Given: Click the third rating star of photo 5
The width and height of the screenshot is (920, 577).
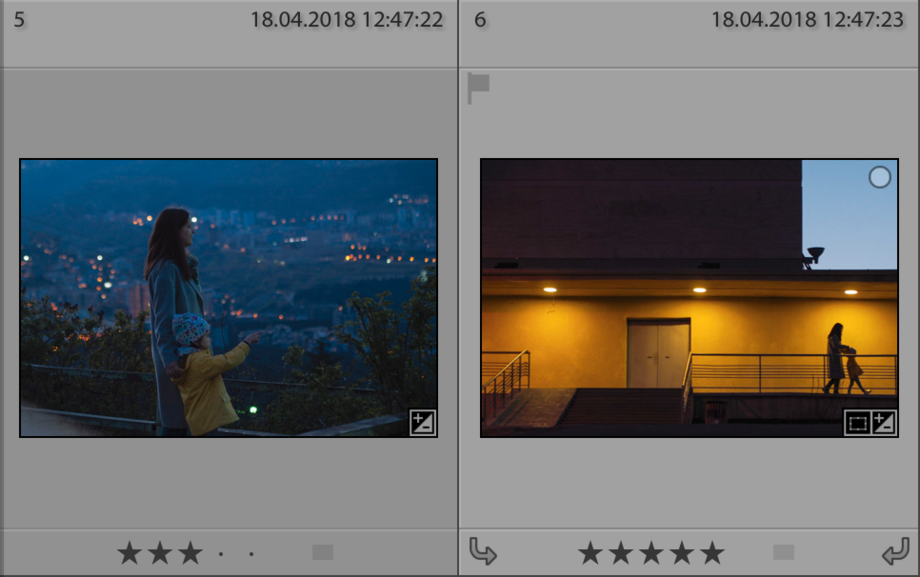Looking at the screenshot, I should (190, 553).
